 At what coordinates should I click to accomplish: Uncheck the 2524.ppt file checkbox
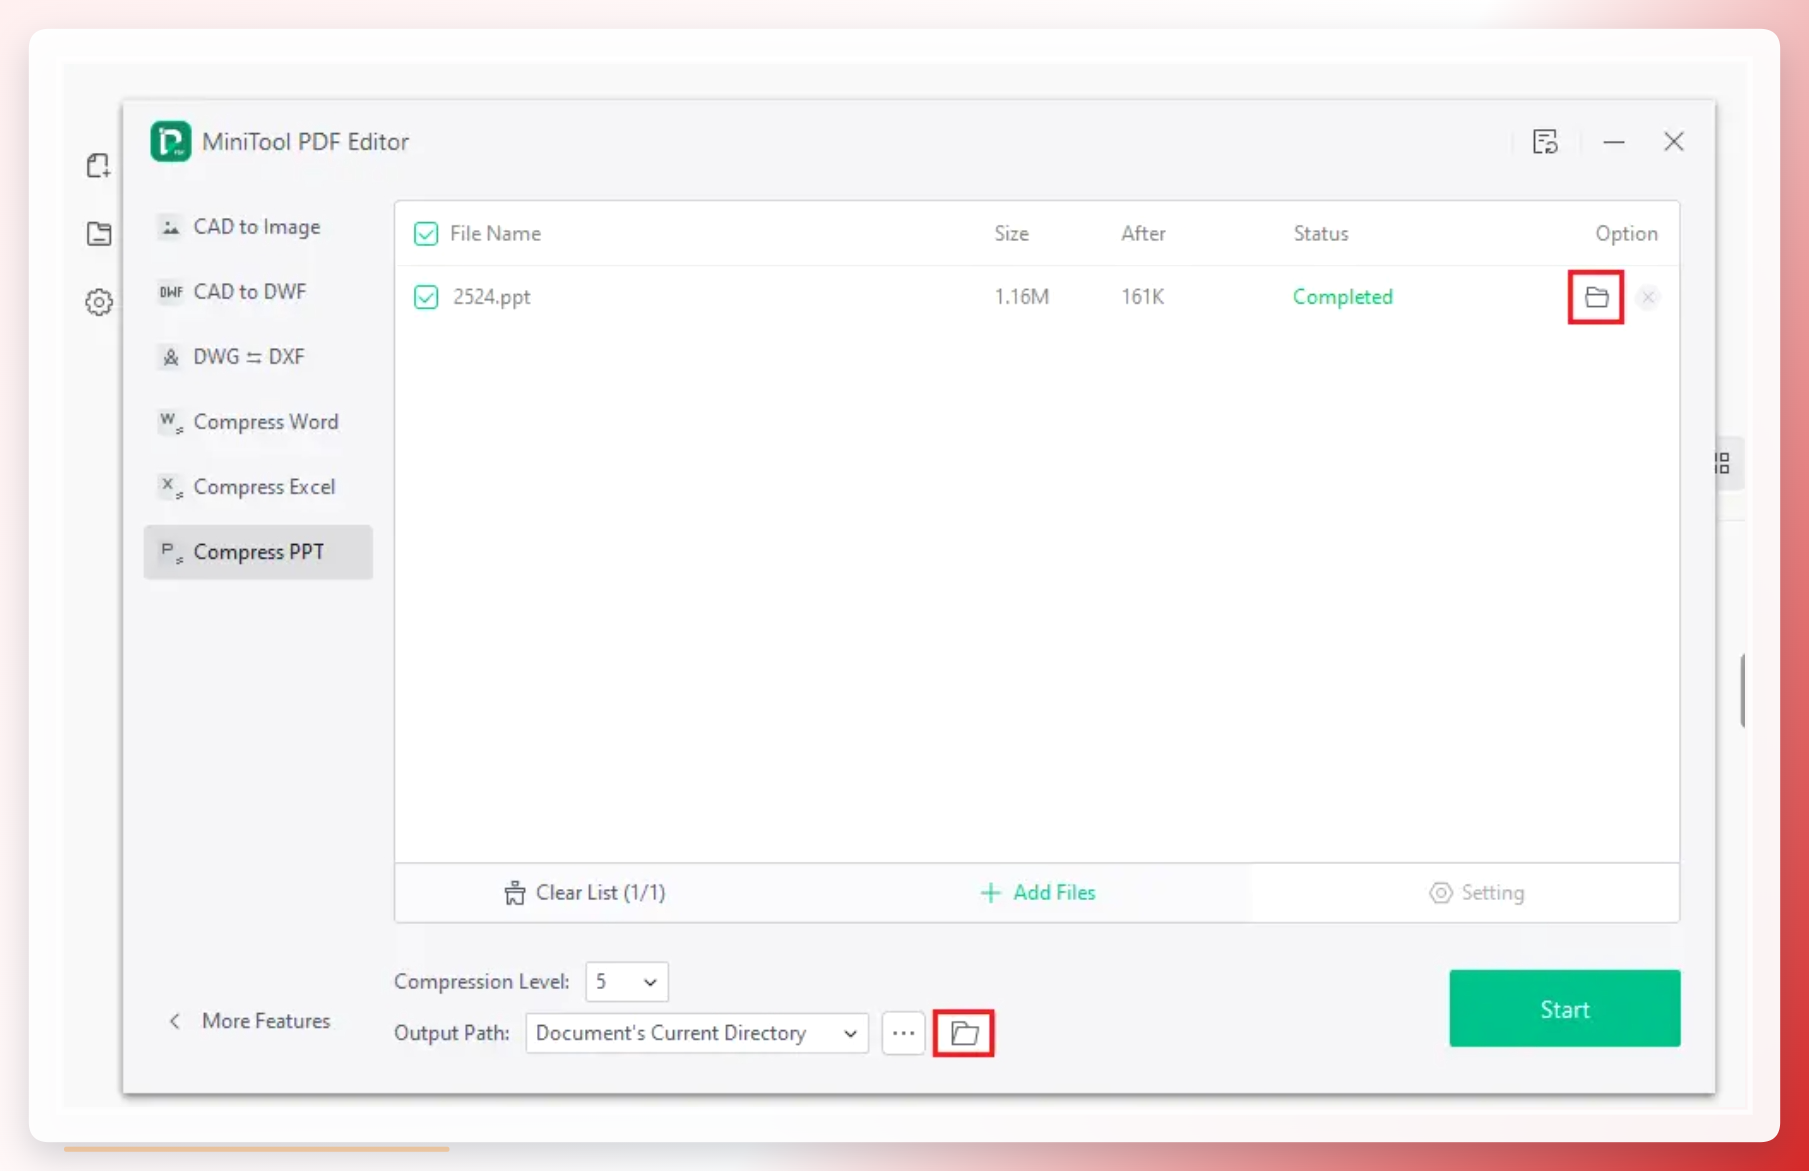point(426,297)
